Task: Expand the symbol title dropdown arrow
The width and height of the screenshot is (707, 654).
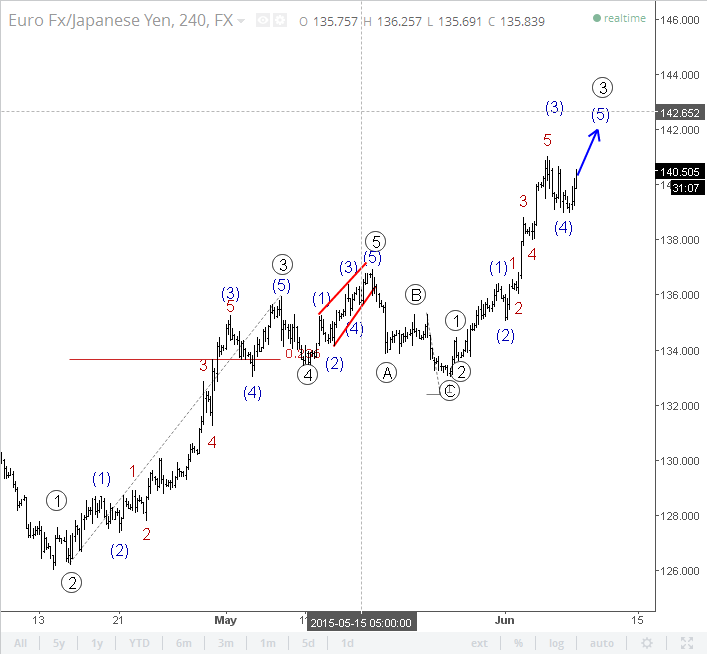Action: tap(241, 21)
